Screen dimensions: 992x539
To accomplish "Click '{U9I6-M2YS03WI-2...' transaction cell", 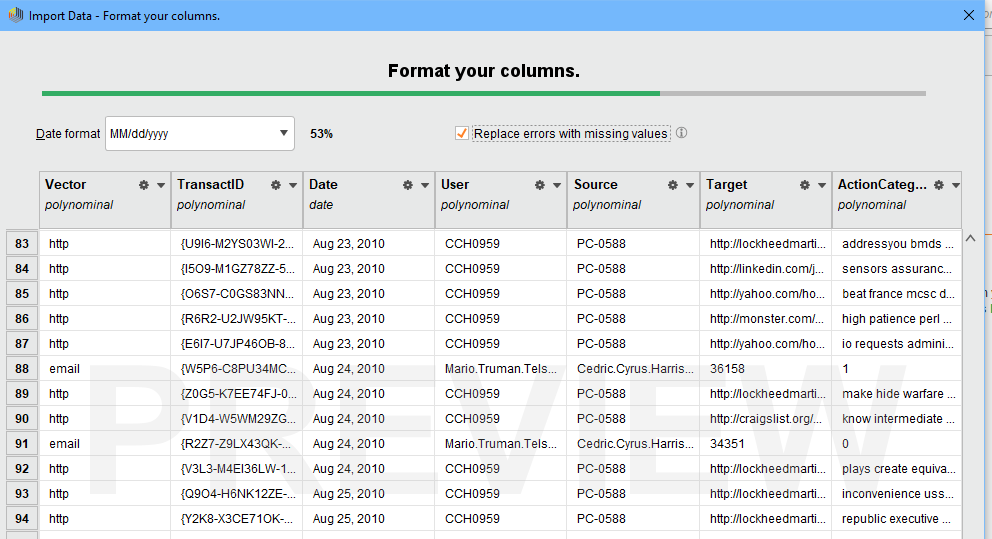I will pyautogui.click(x=237, y=244).
